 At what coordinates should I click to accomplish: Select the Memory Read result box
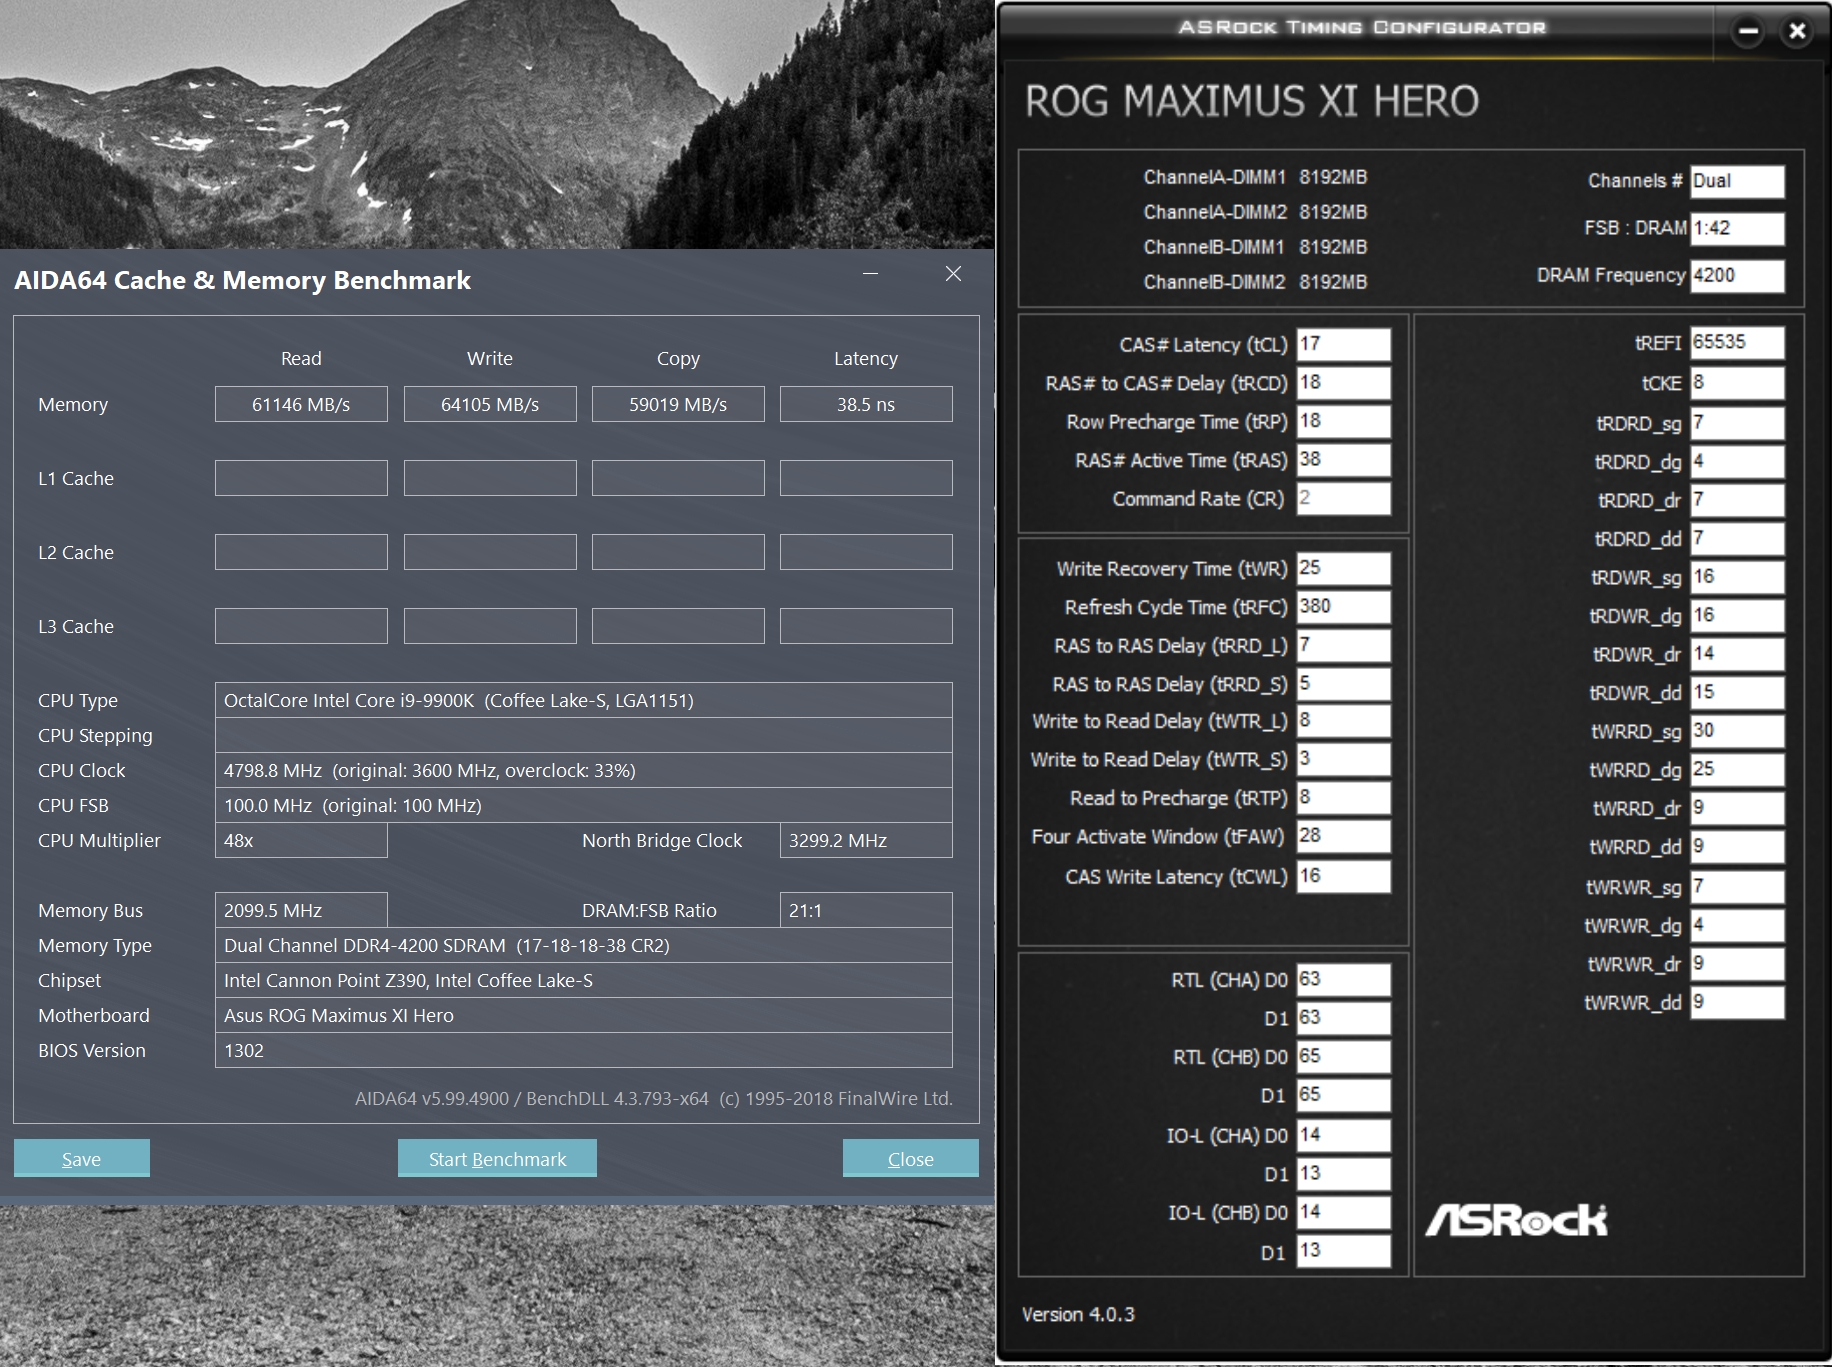click(301, 404)
